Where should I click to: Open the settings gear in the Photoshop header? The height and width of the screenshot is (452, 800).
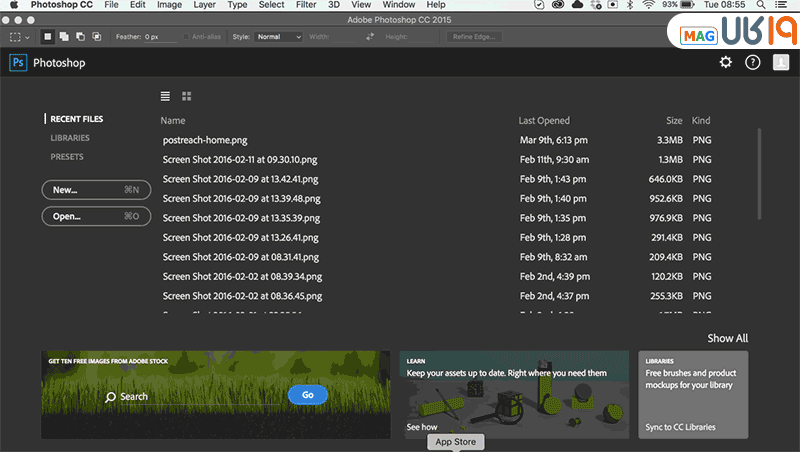726,63
